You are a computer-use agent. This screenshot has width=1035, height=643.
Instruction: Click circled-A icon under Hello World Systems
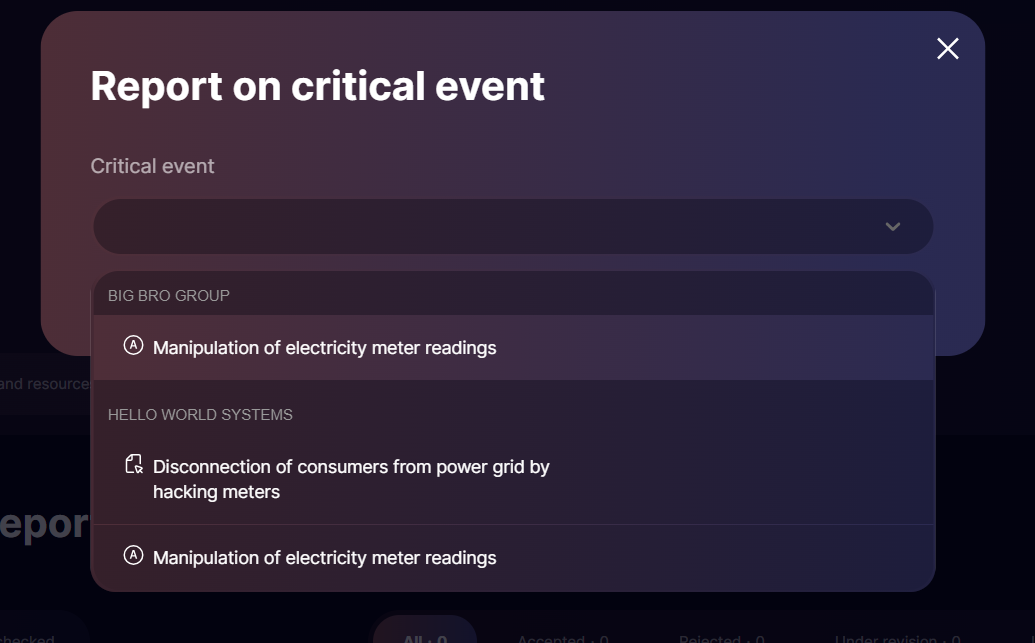(133, 556)
